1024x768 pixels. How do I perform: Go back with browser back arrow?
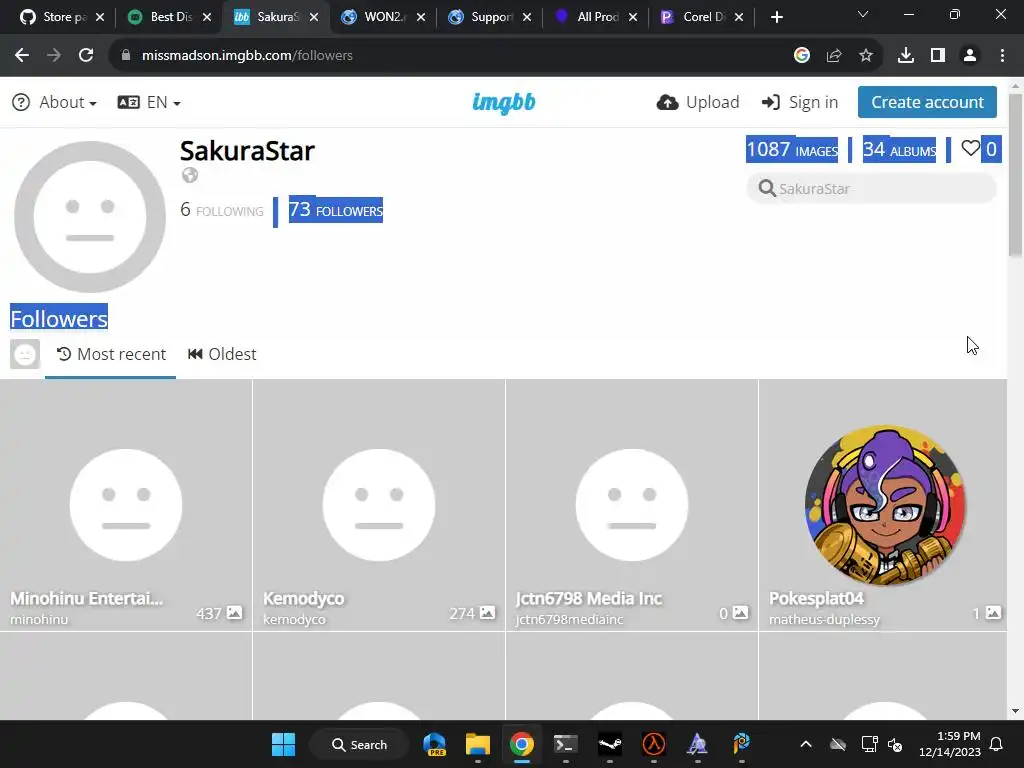[22, 56]
